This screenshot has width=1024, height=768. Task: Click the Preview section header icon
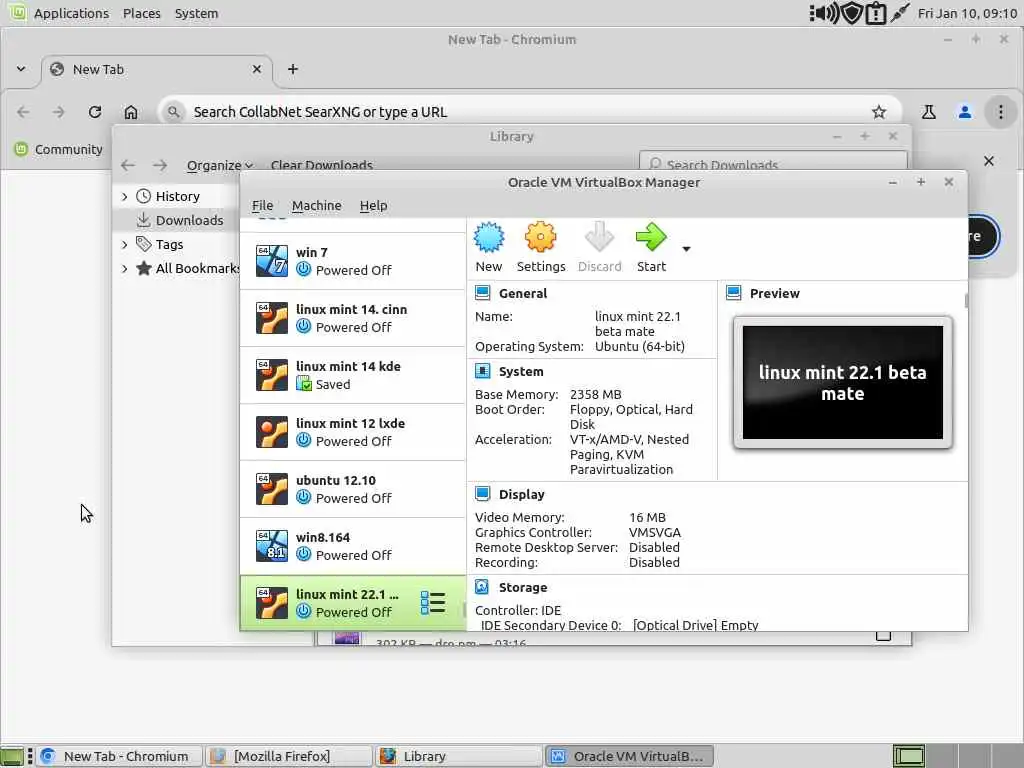[x=733, y=293]
